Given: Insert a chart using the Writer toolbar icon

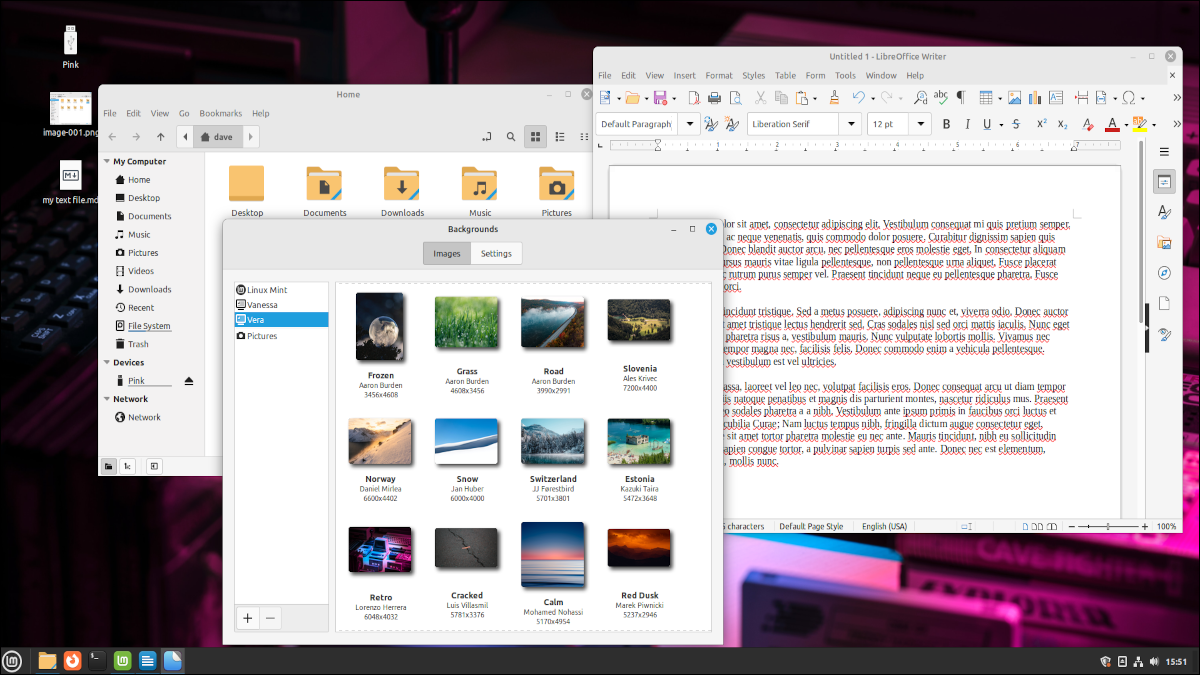Looking at the screenshot, I should 1035,97.
